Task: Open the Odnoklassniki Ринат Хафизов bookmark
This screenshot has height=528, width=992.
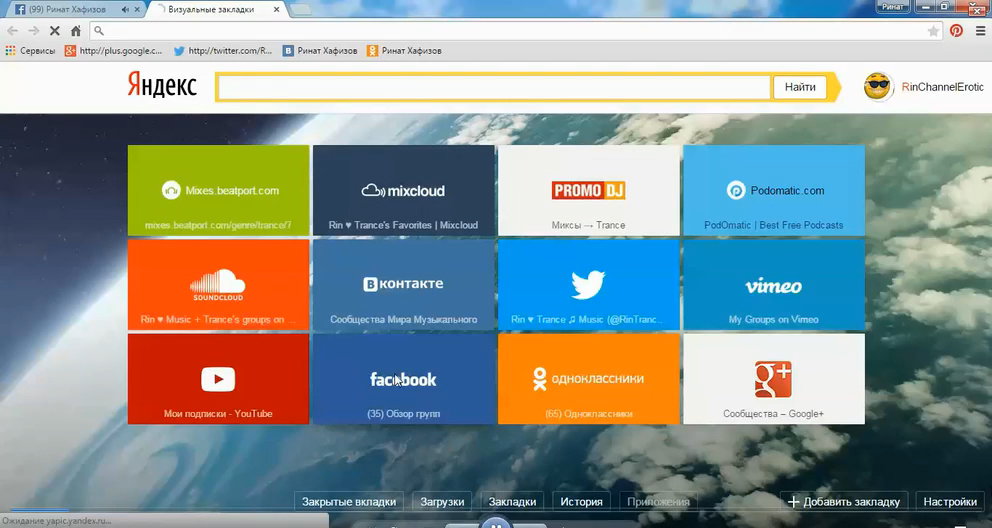Action: [x=404, y=51]
